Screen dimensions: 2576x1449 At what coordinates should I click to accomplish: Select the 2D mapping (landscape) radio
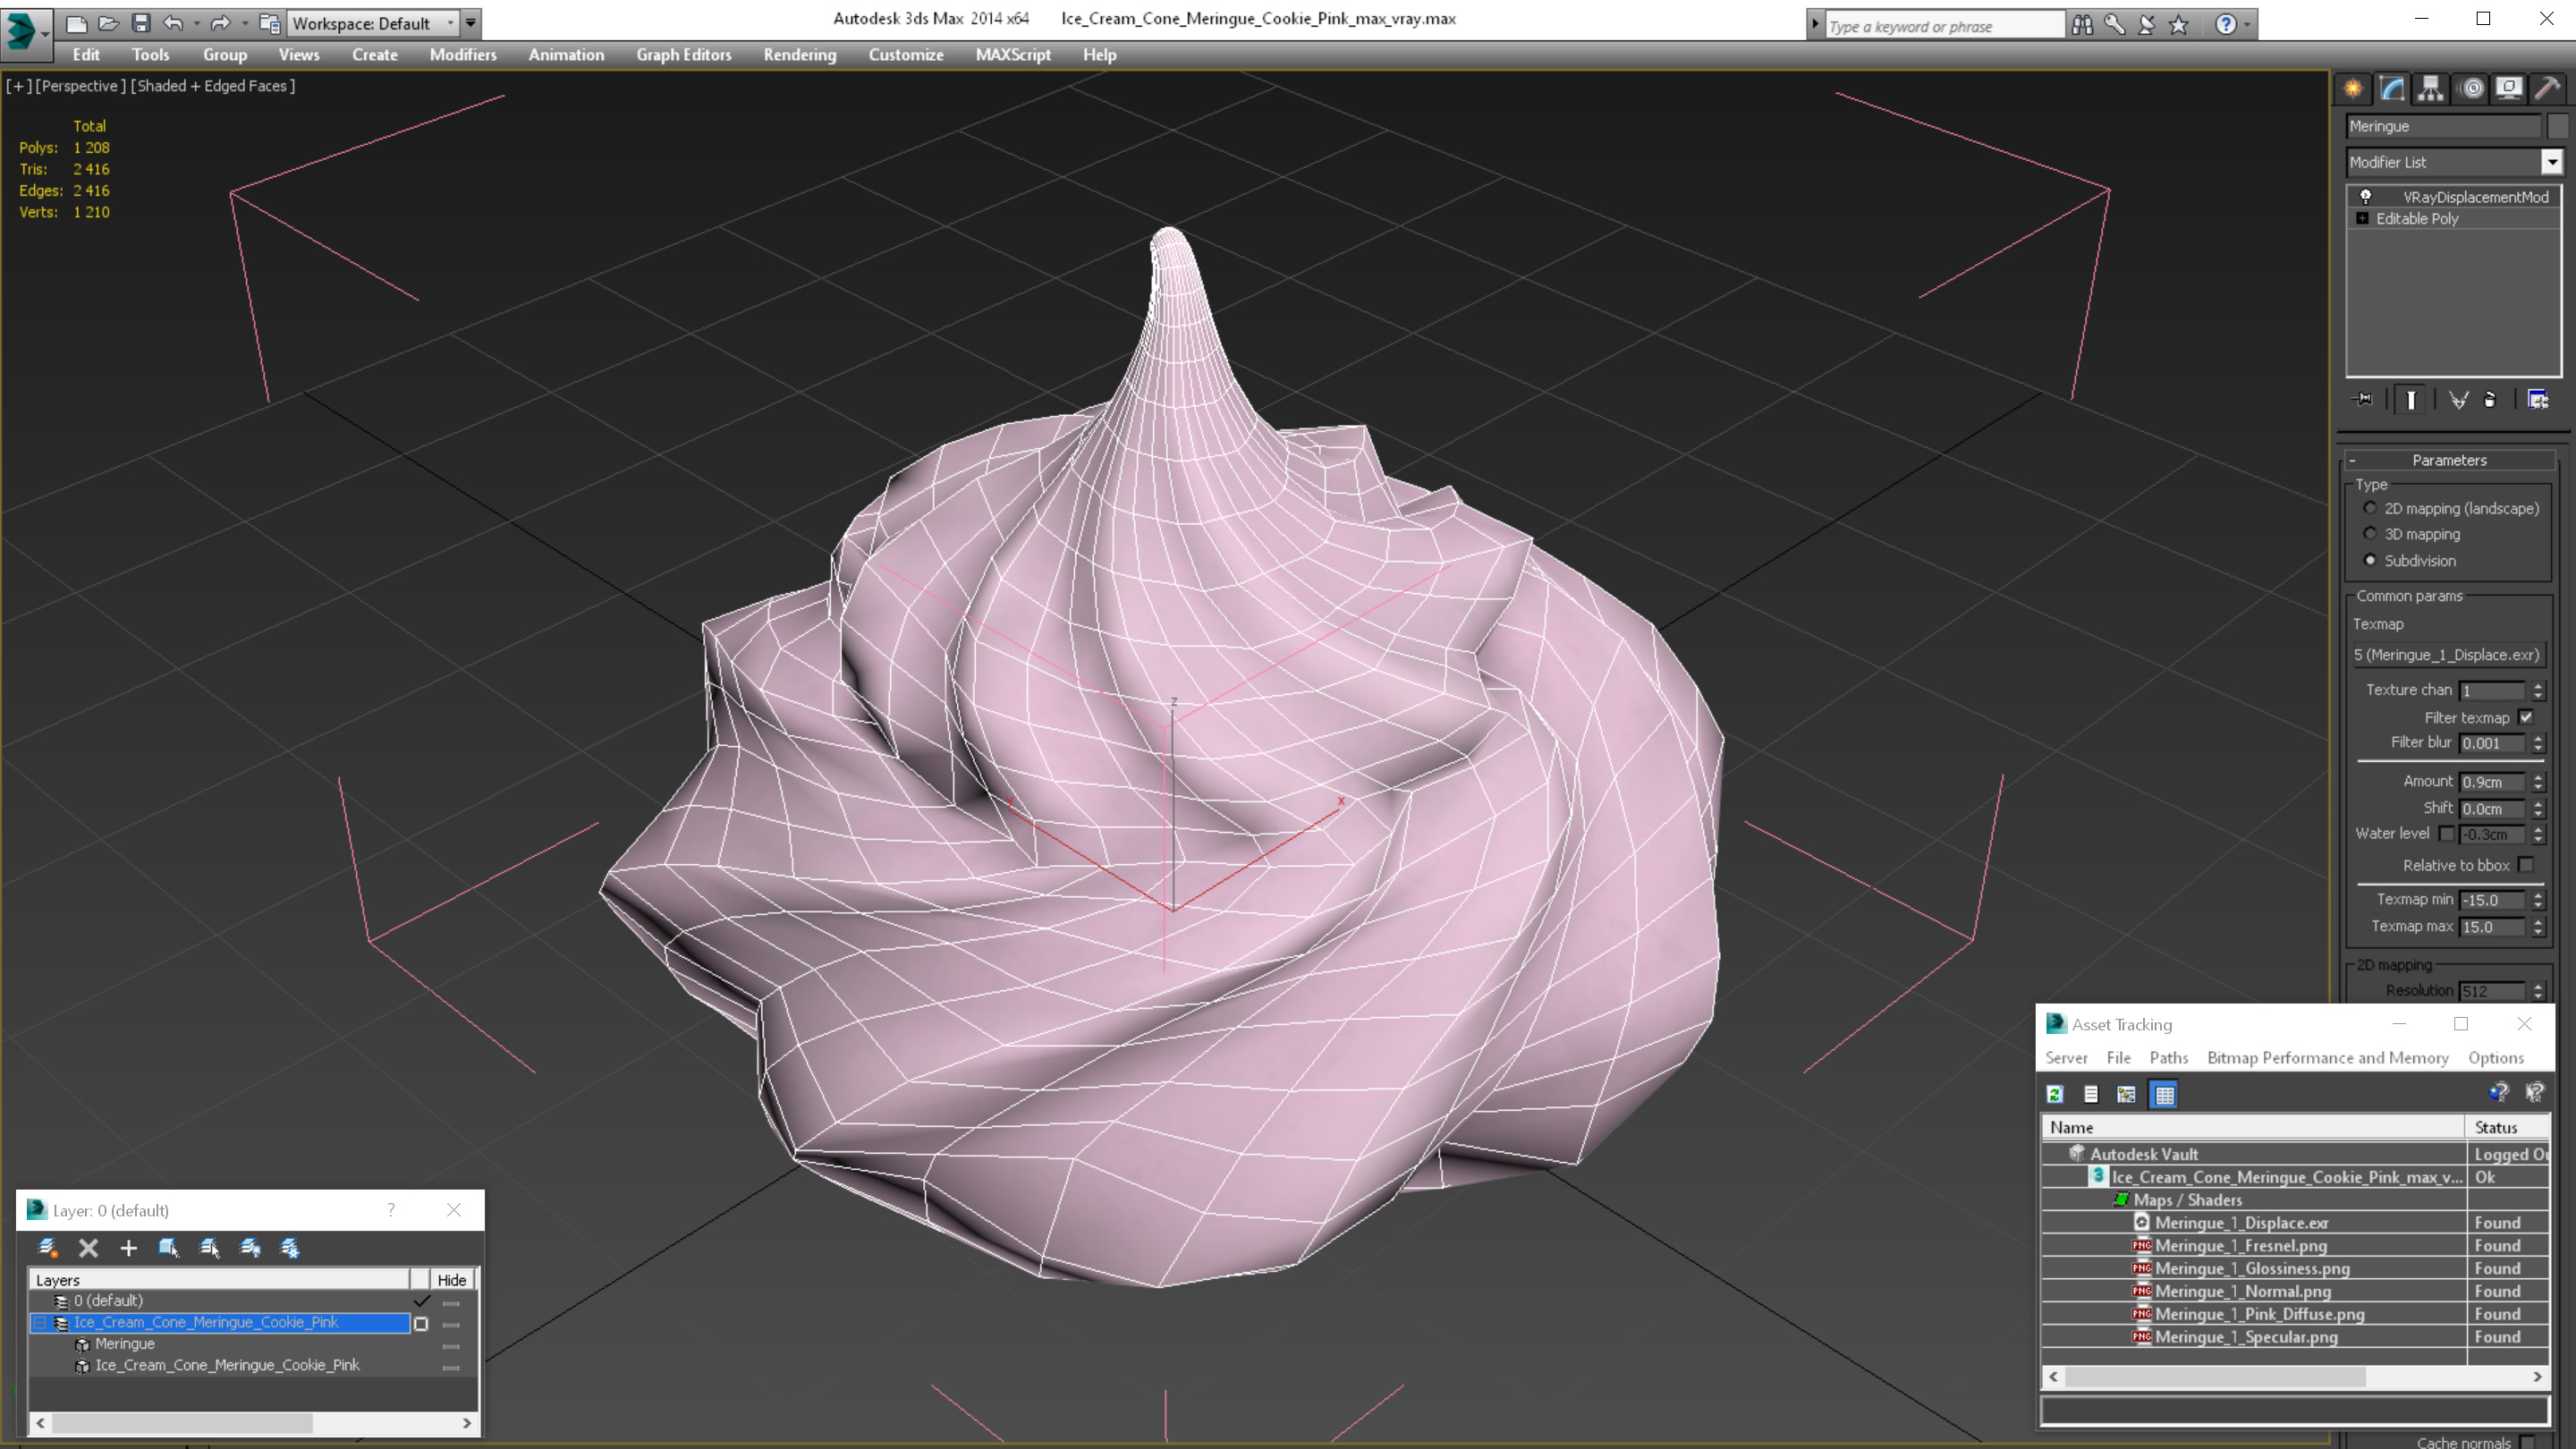[2370, 508]
